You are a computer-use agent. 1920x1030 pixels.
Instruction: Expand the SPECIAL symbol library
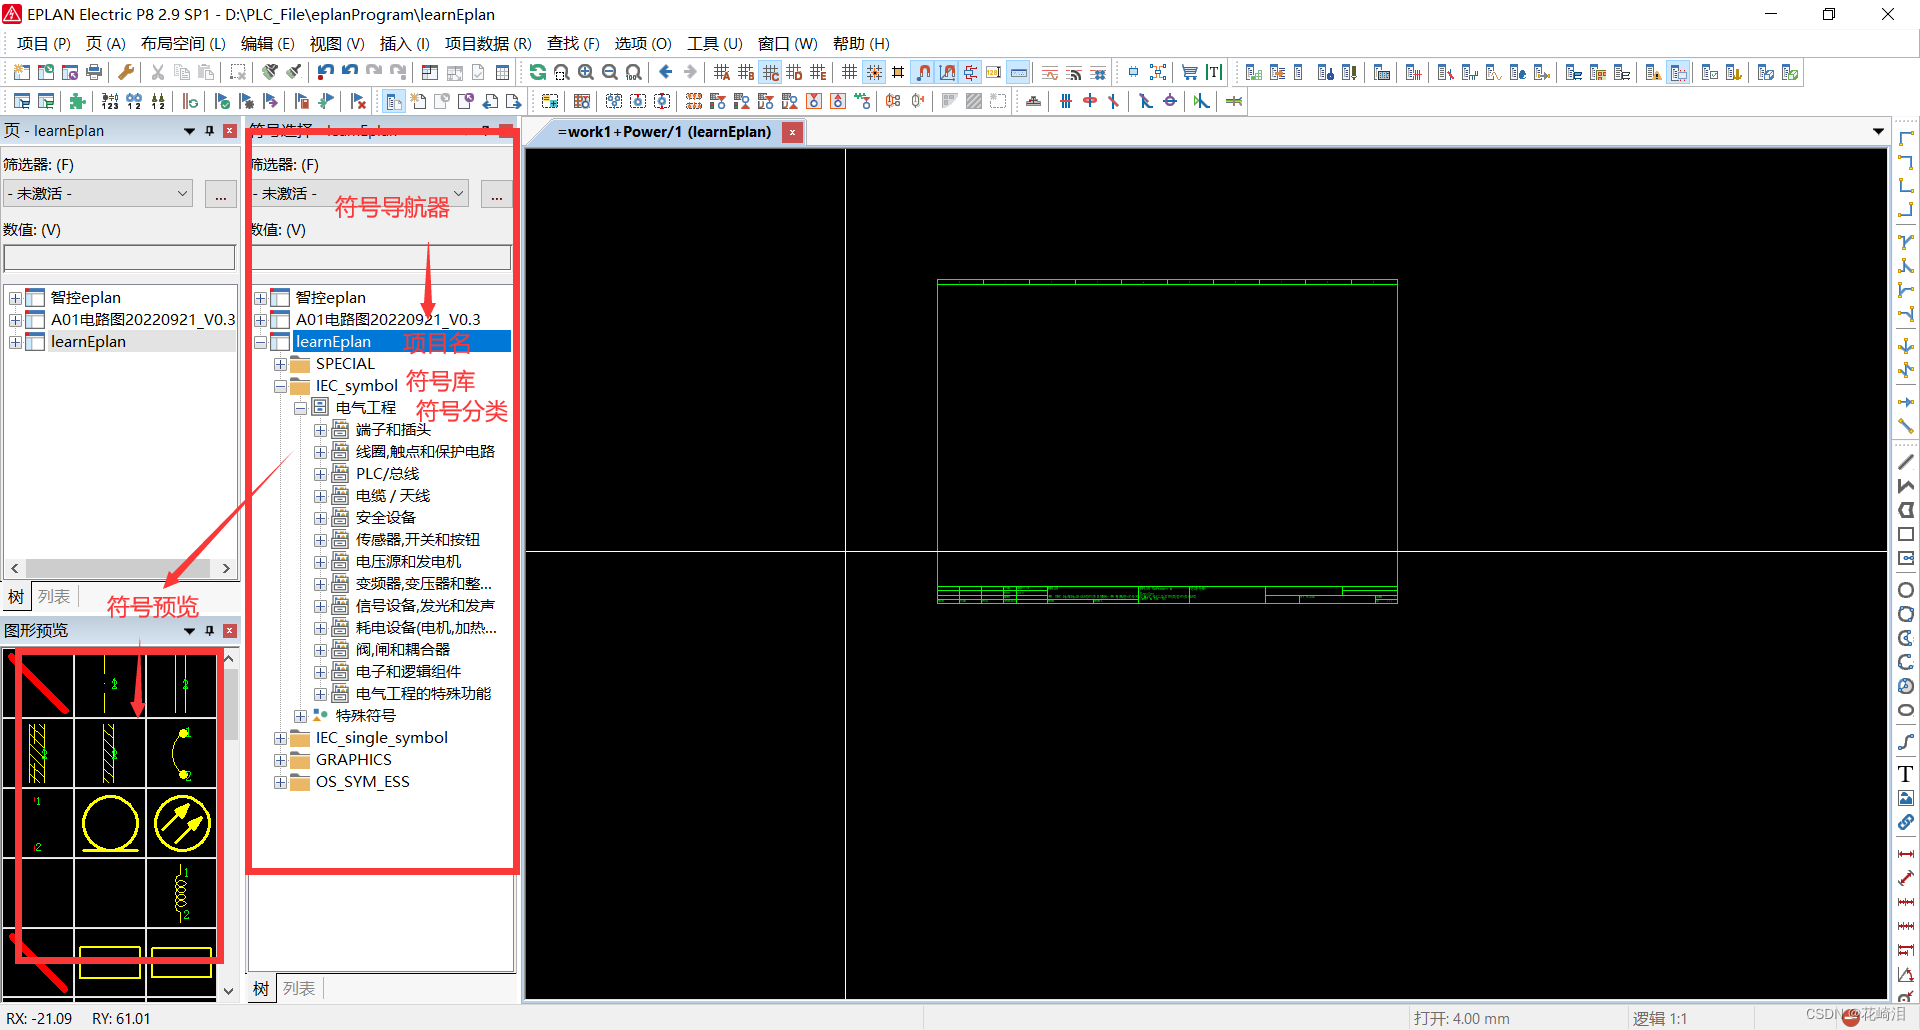point(280,364)
